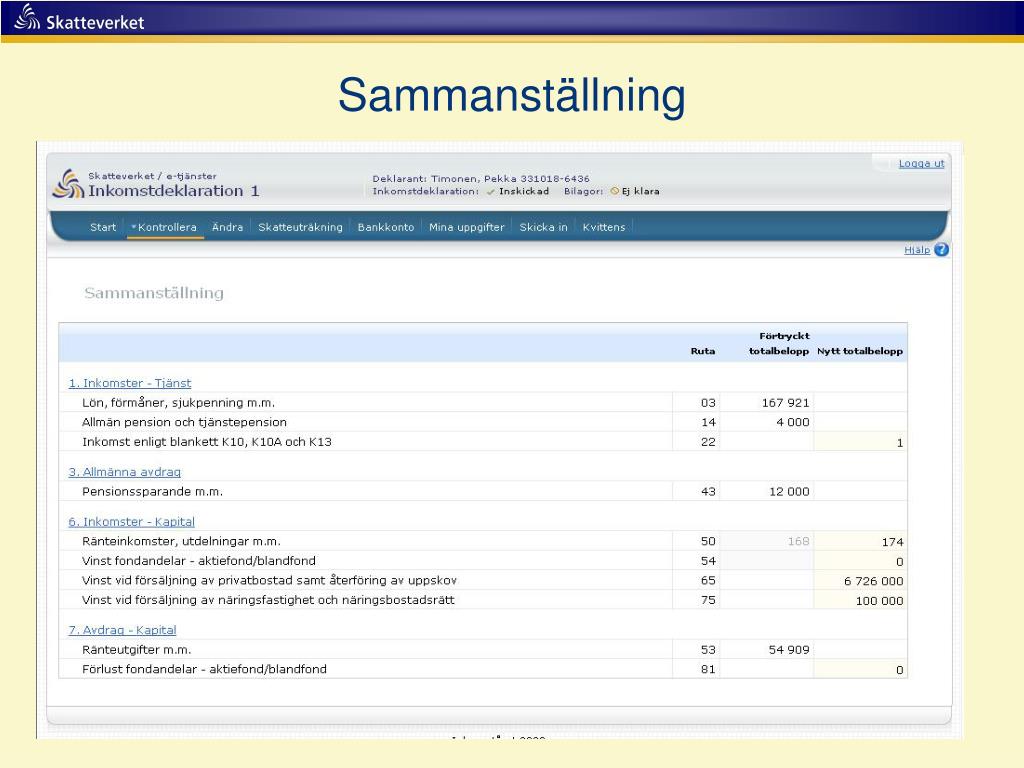Click row Förlust fondandelar - aktiefond/blandfond

point(483,669)
